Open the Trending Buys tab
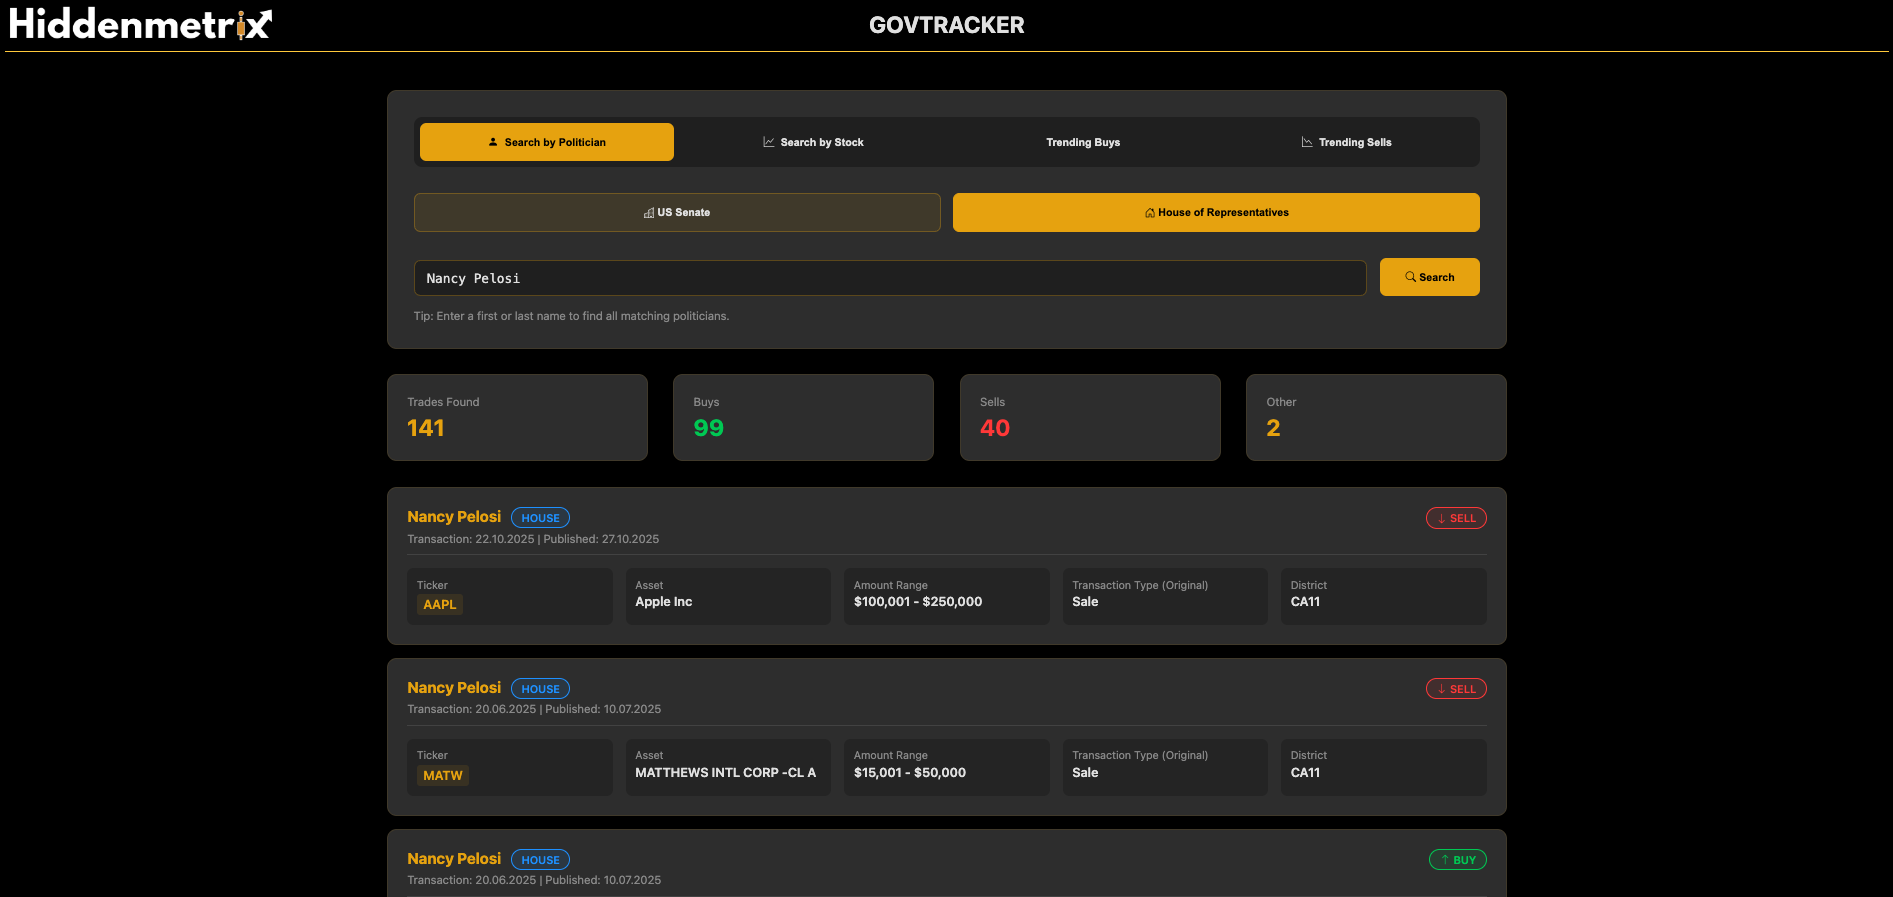 pos(1083,142)
